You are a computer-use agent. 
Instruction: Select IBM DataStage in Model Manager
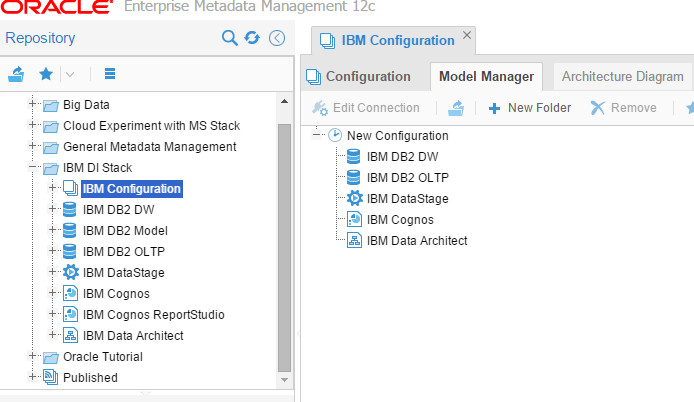point(408,199)
